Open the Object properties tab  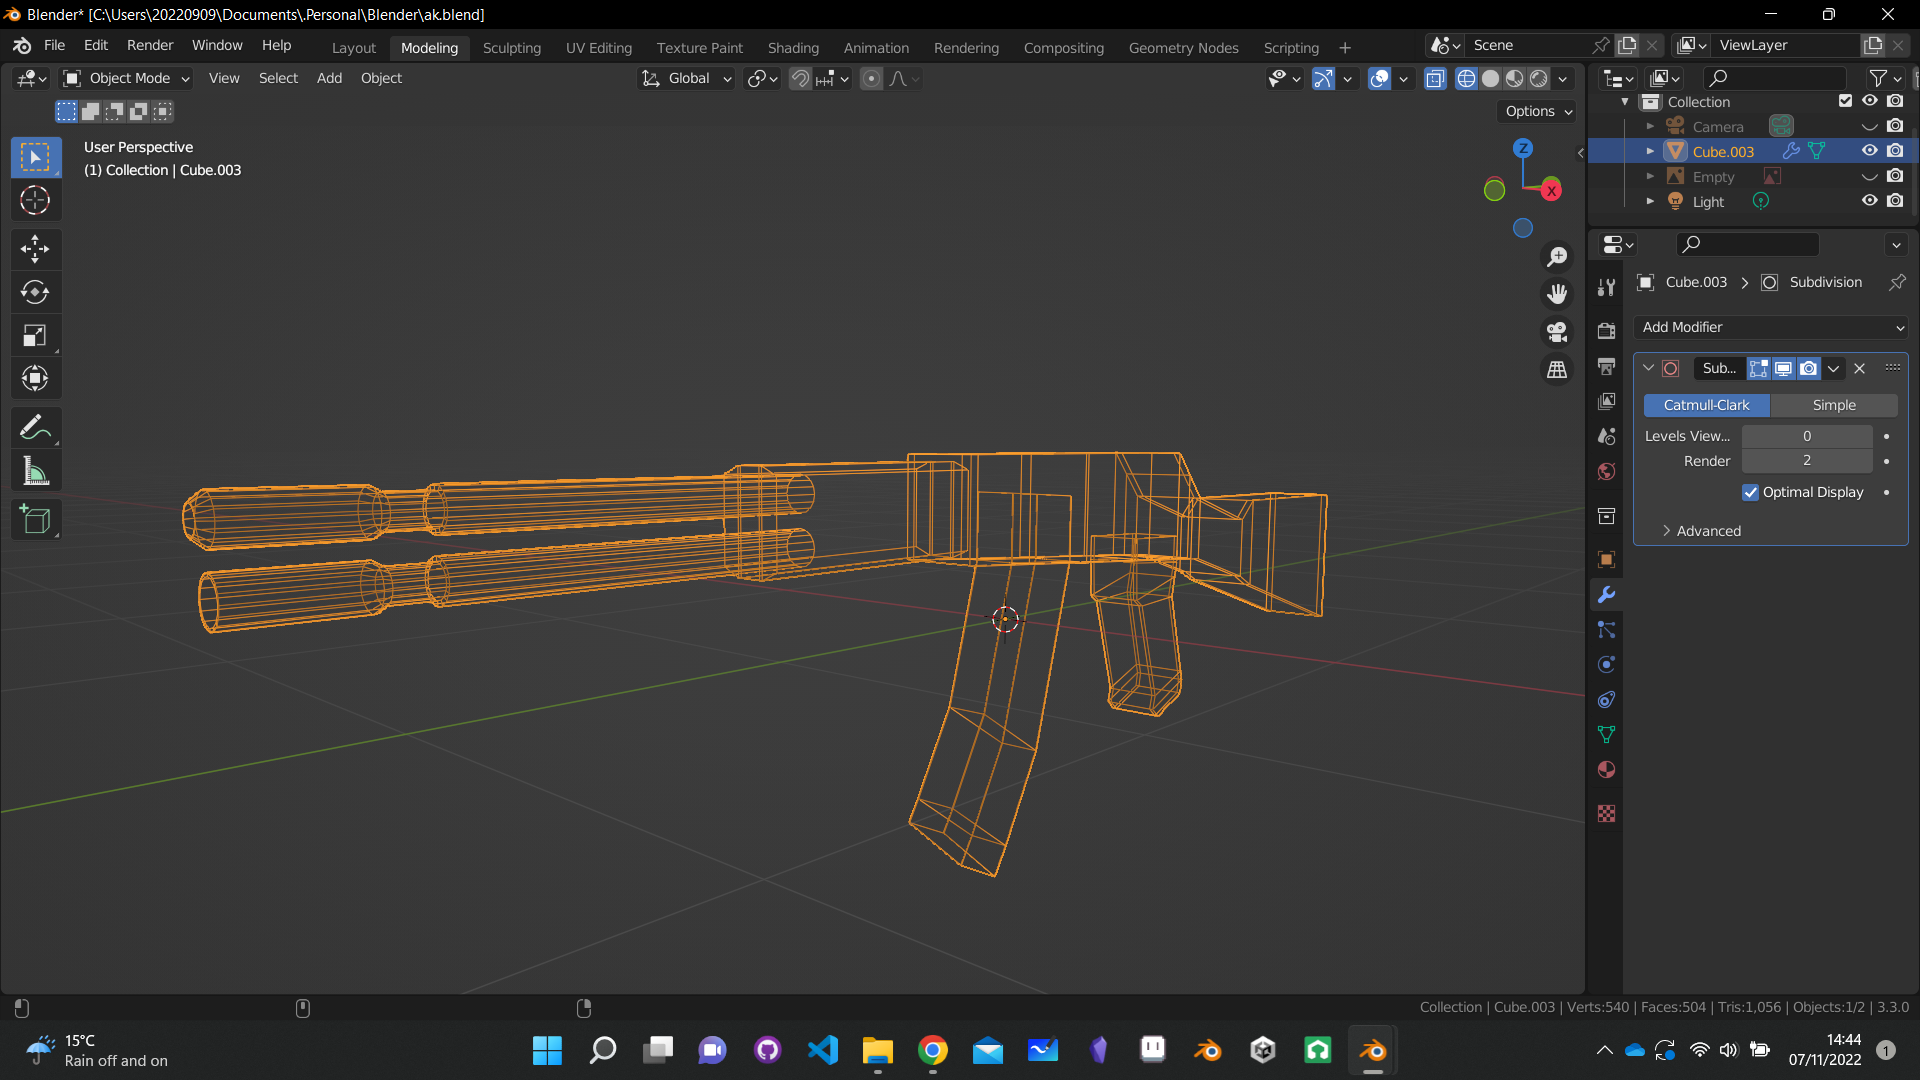pyautogui.click(x=1606, y=559)
